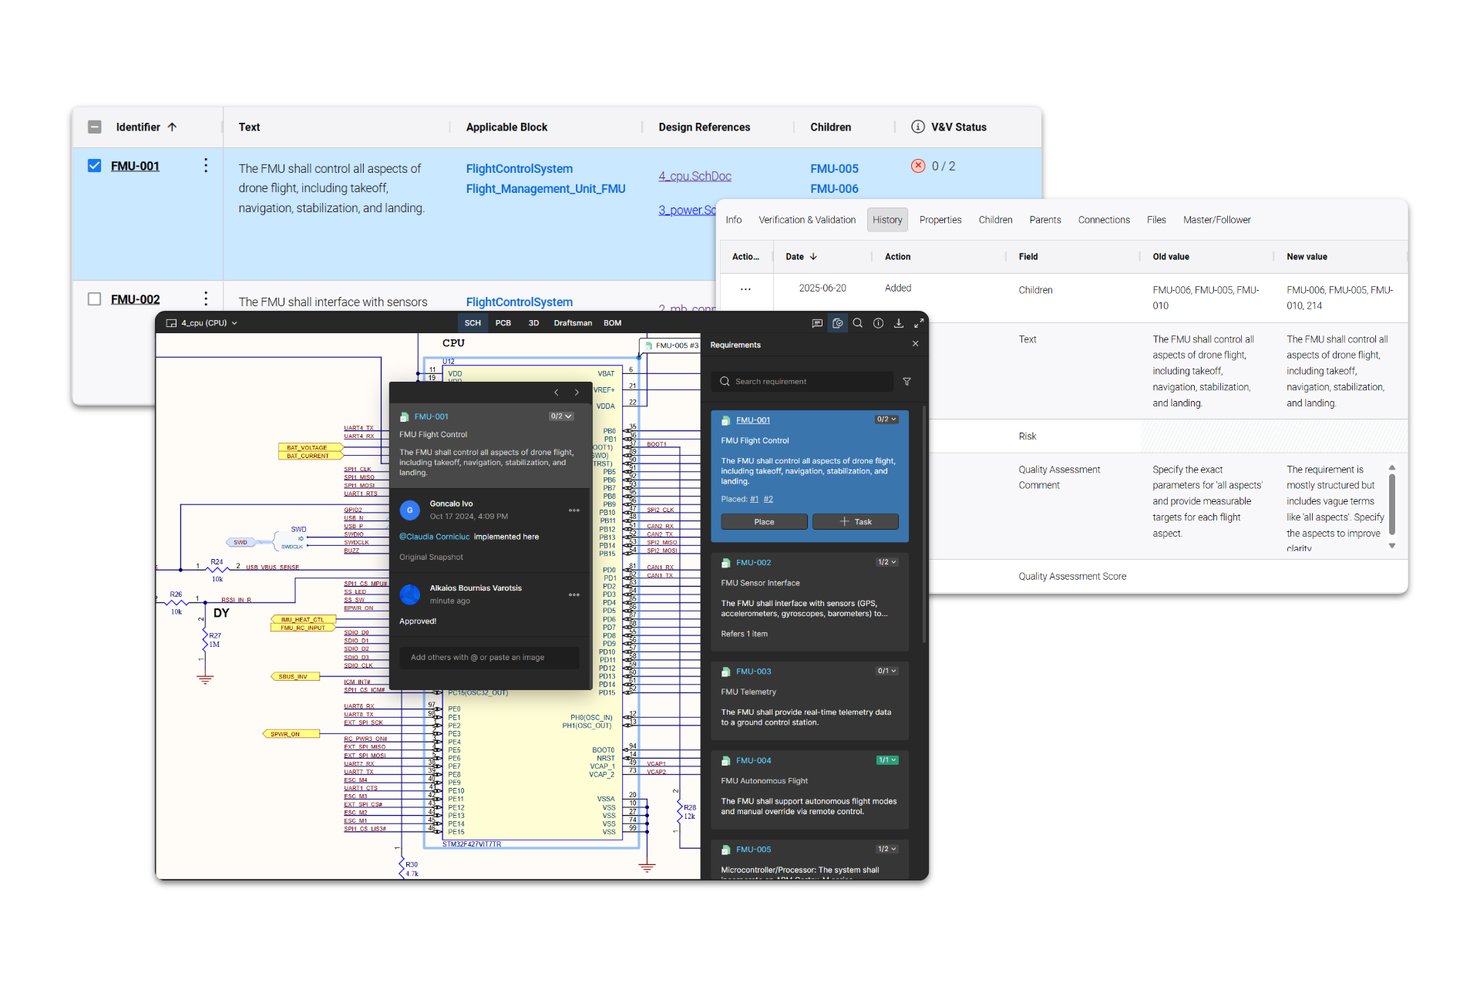Expand 0/2 status dropdown on FMU-001 requirements card
Viewport: 1480px width, 987px height.
[x=886, y=419]
